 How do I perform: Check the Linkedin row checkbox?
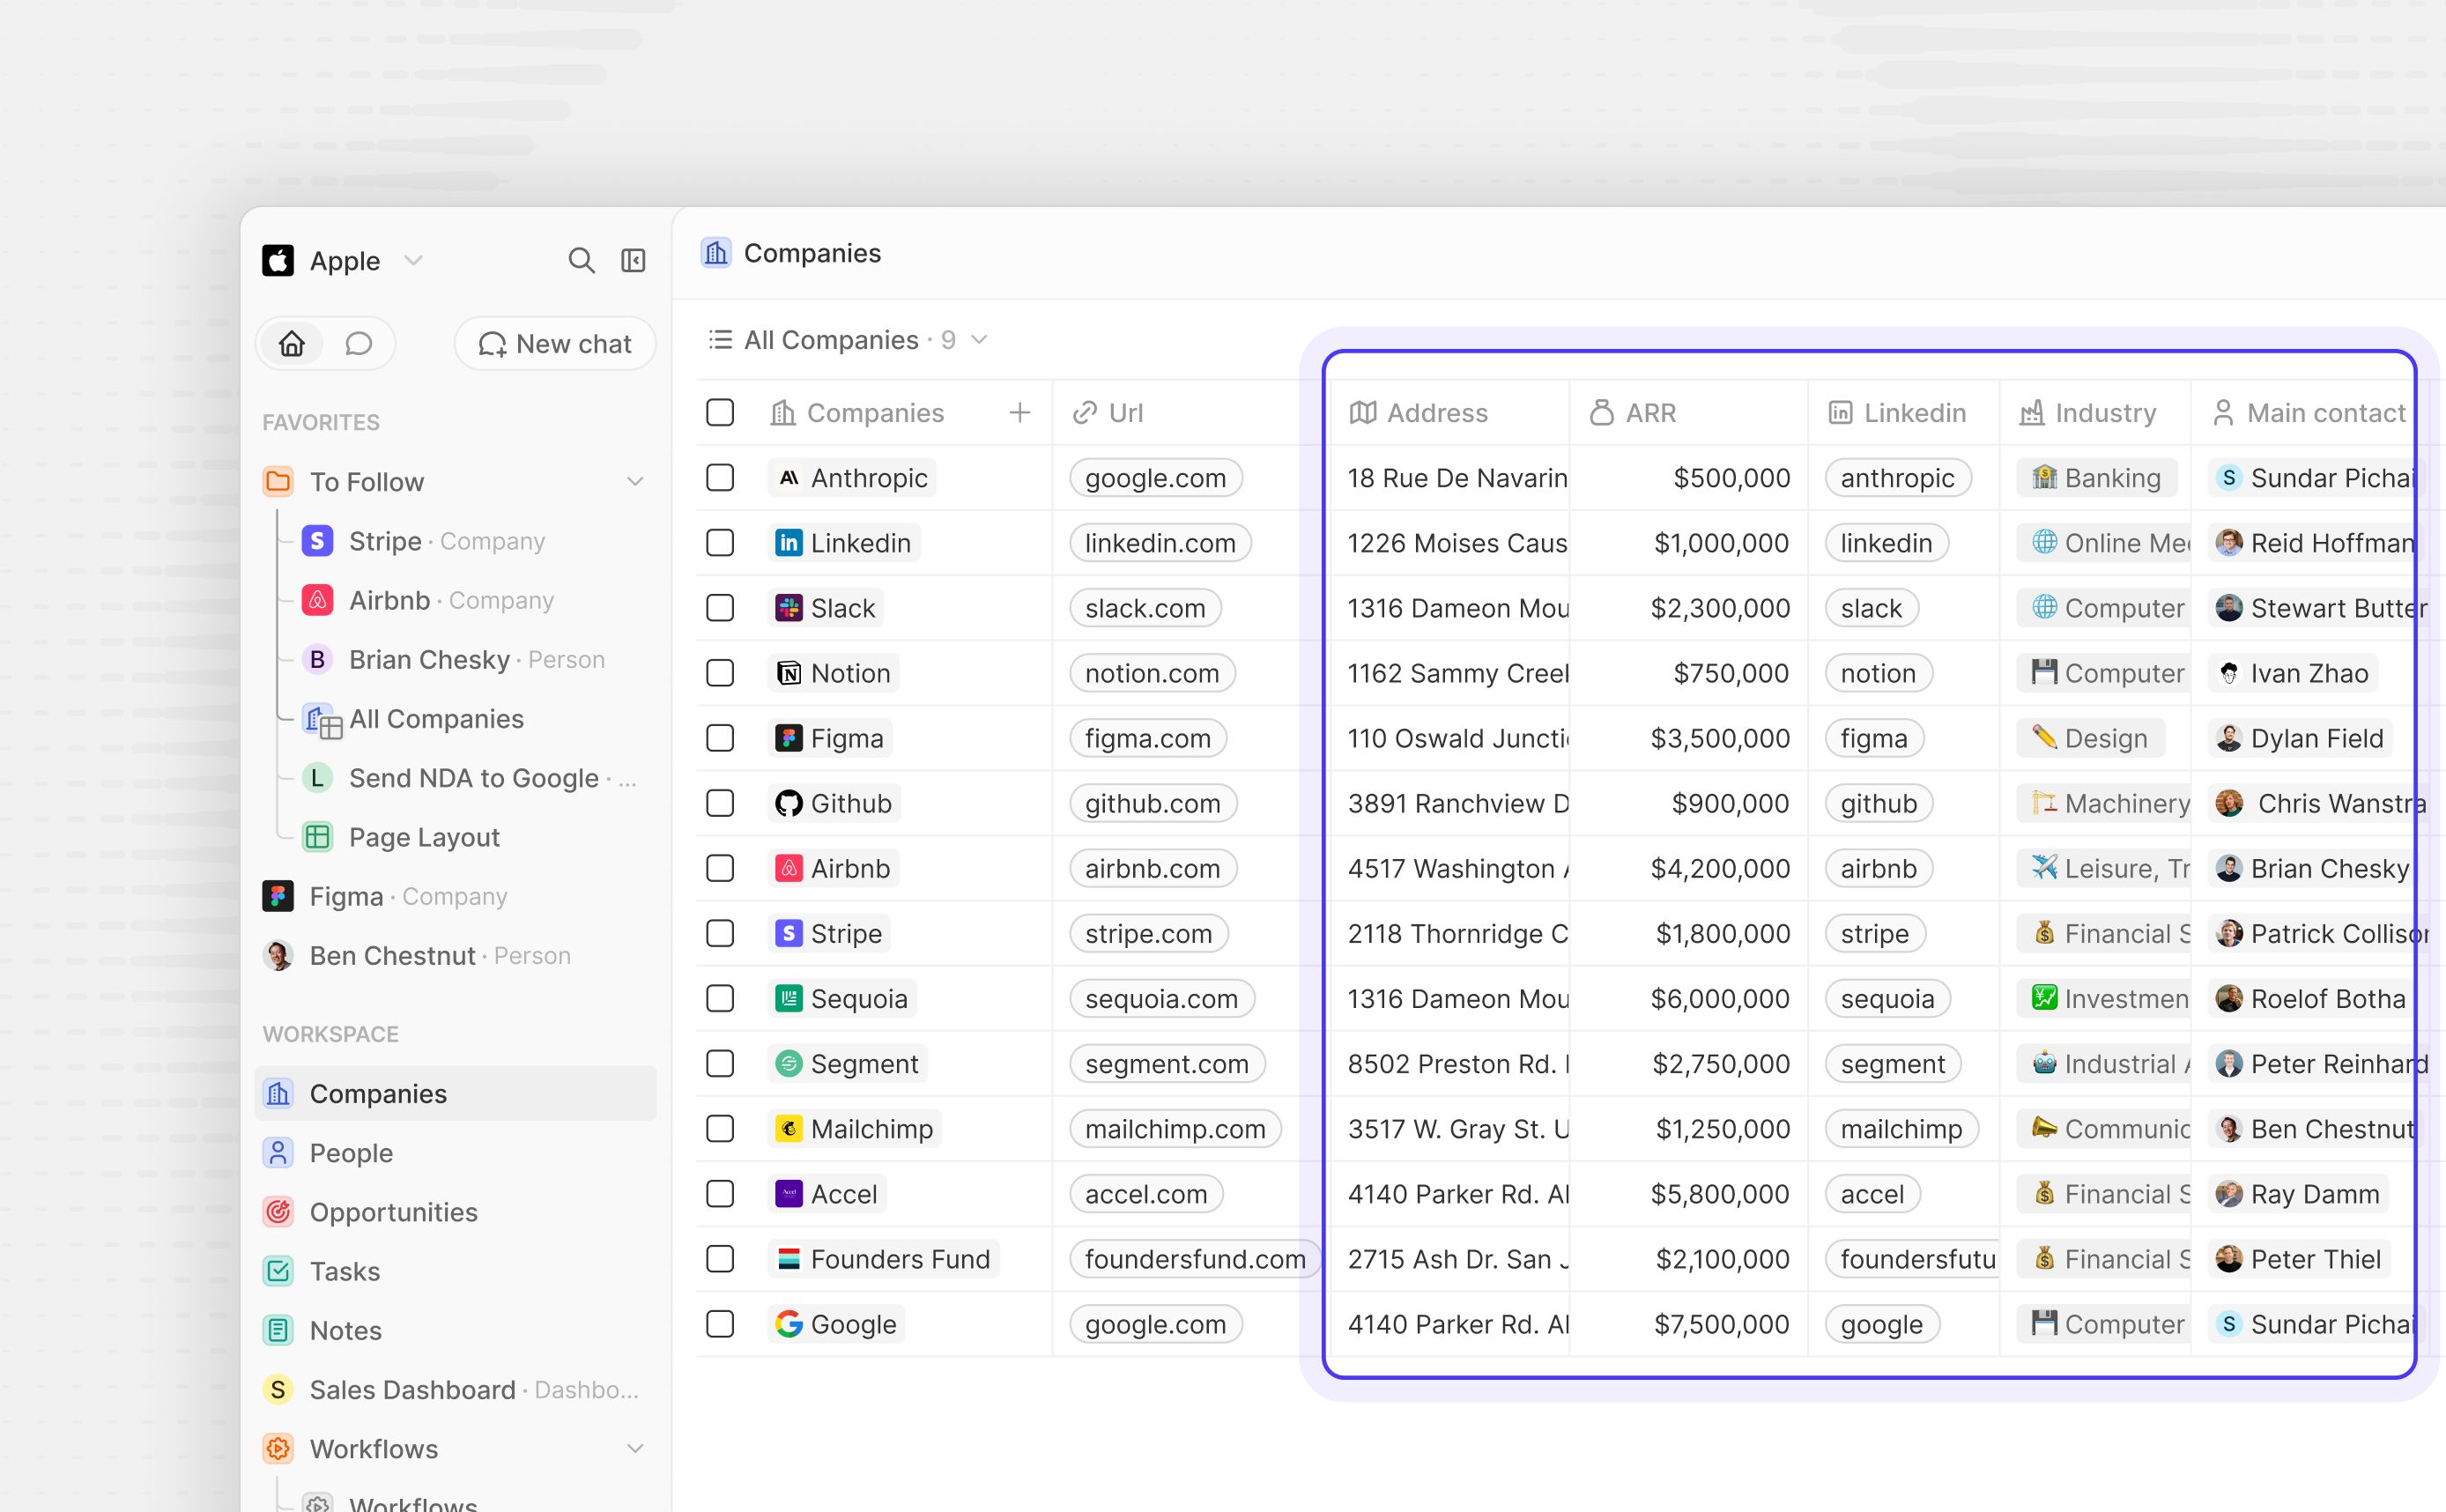point(720,543)
